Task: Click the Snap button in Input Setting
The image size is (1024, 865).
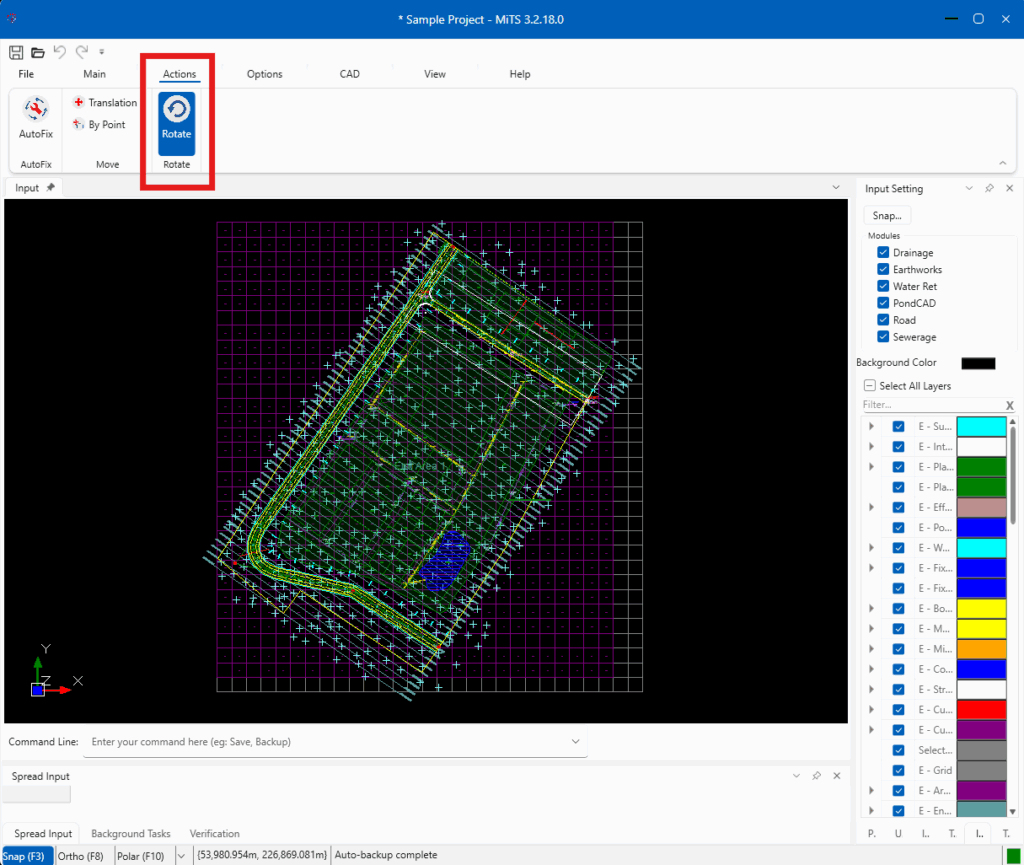Action: (x=887, y=214)
